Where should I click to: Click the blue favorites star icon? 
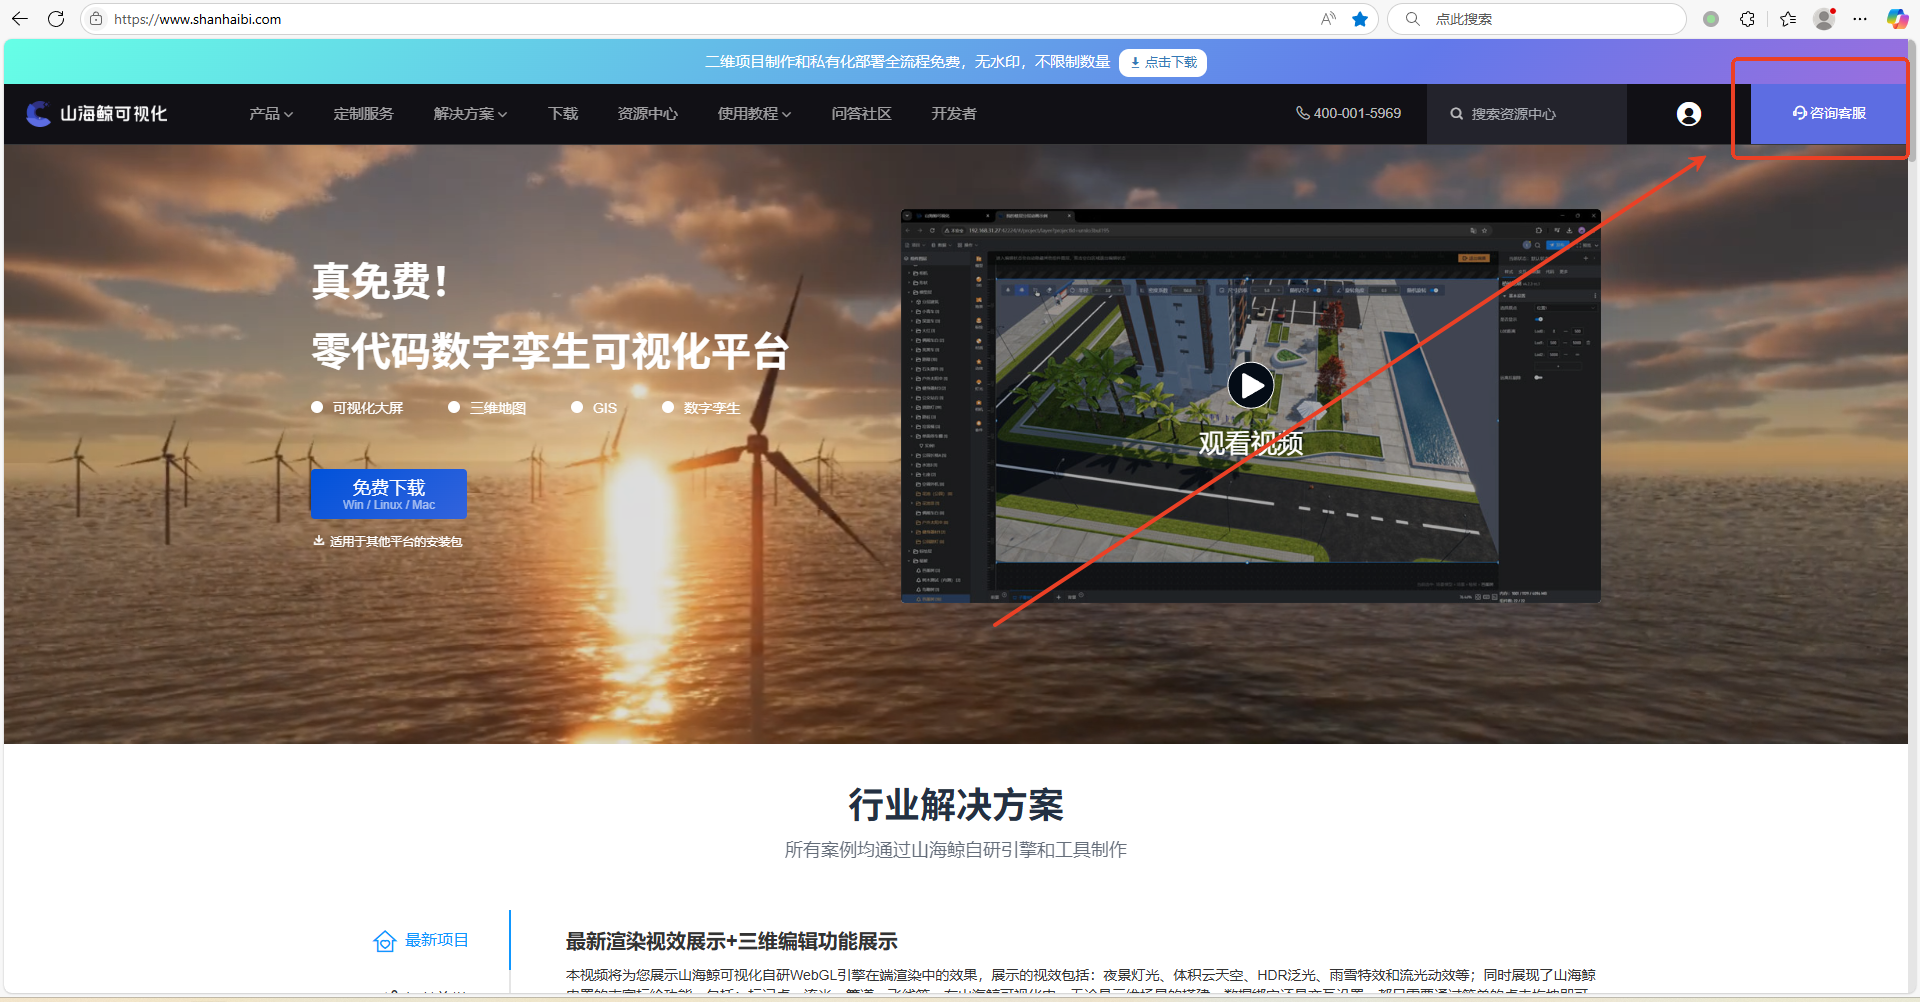(1360, 19)
